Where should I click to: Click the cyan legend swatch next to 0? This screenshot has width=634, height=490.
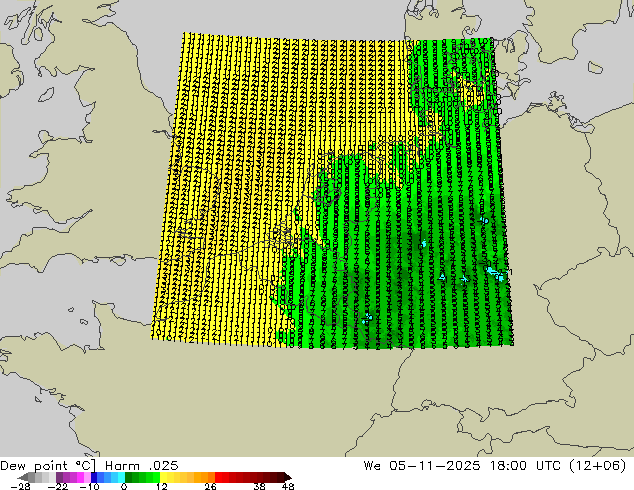(x=121, y=477)
